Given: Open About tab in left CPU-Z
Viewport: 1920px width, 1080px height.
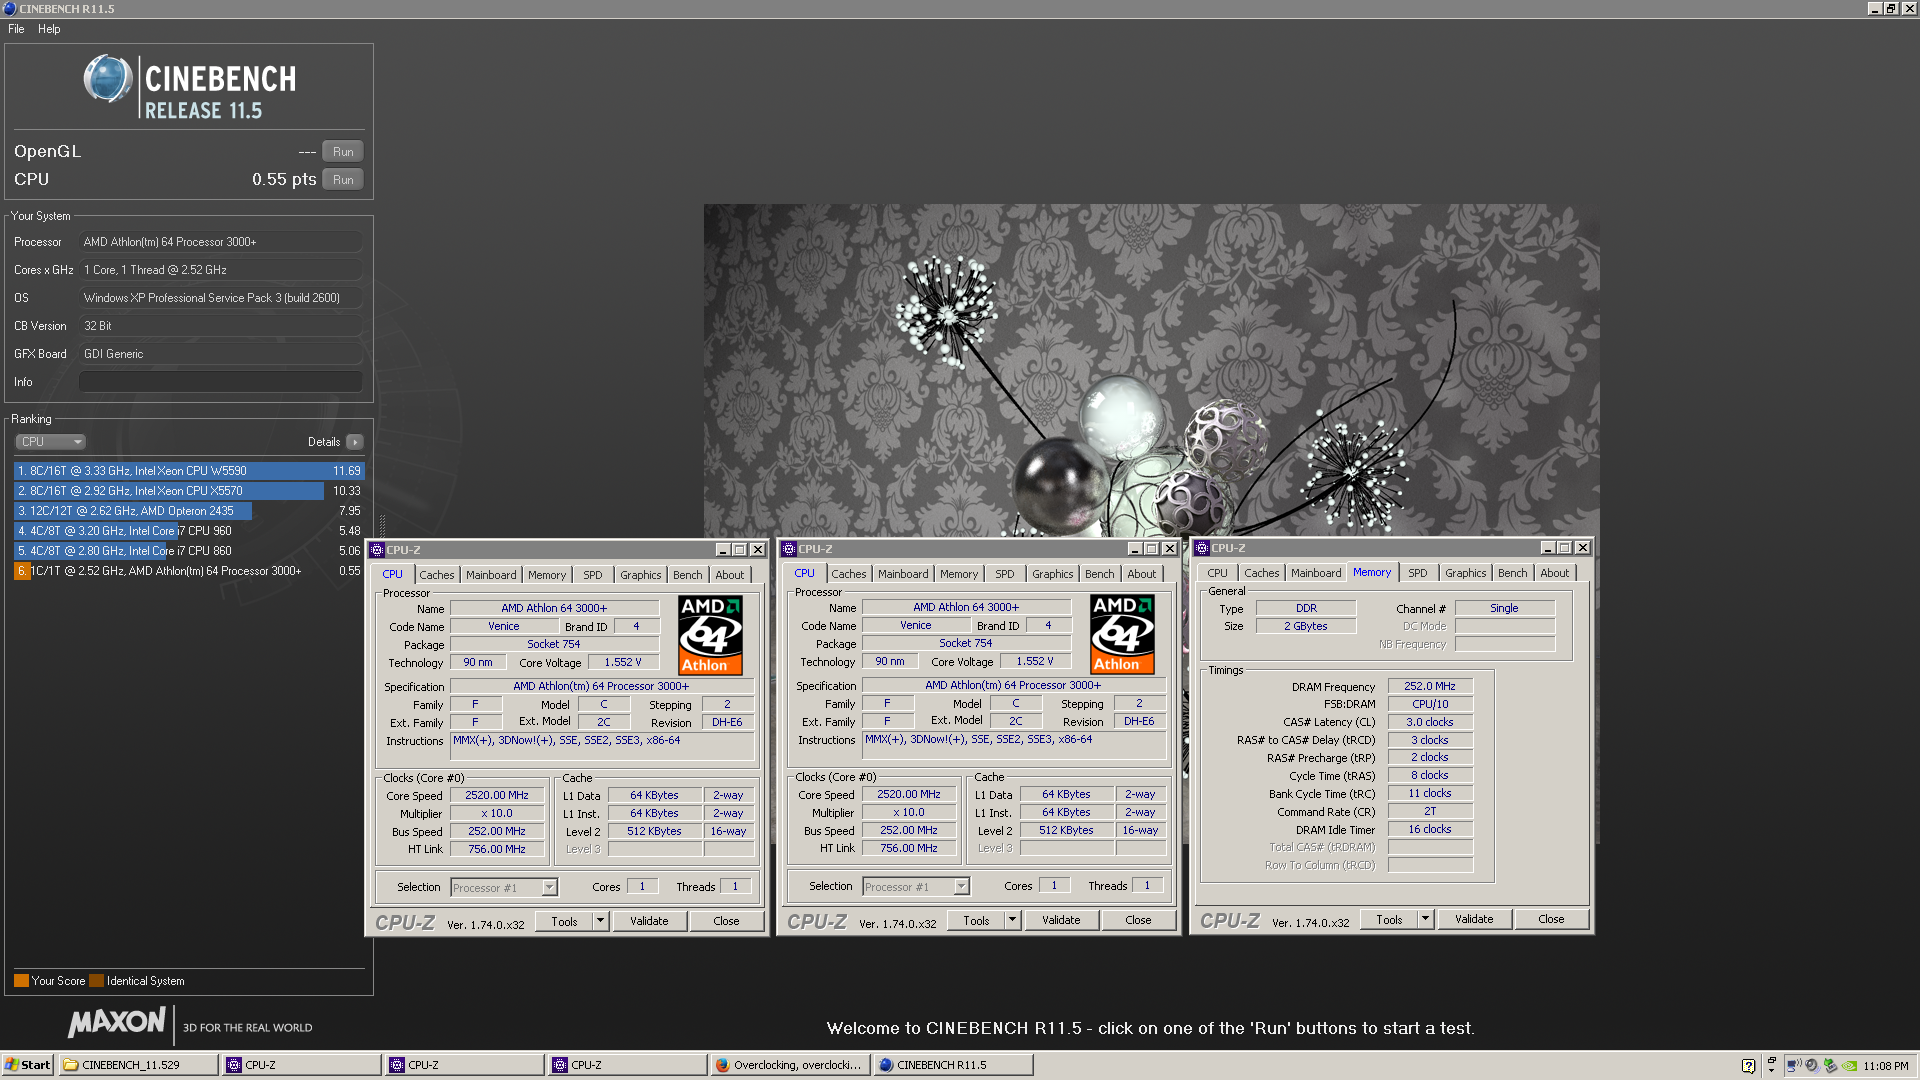Looking at the screenshot, I should pos(730,575).
